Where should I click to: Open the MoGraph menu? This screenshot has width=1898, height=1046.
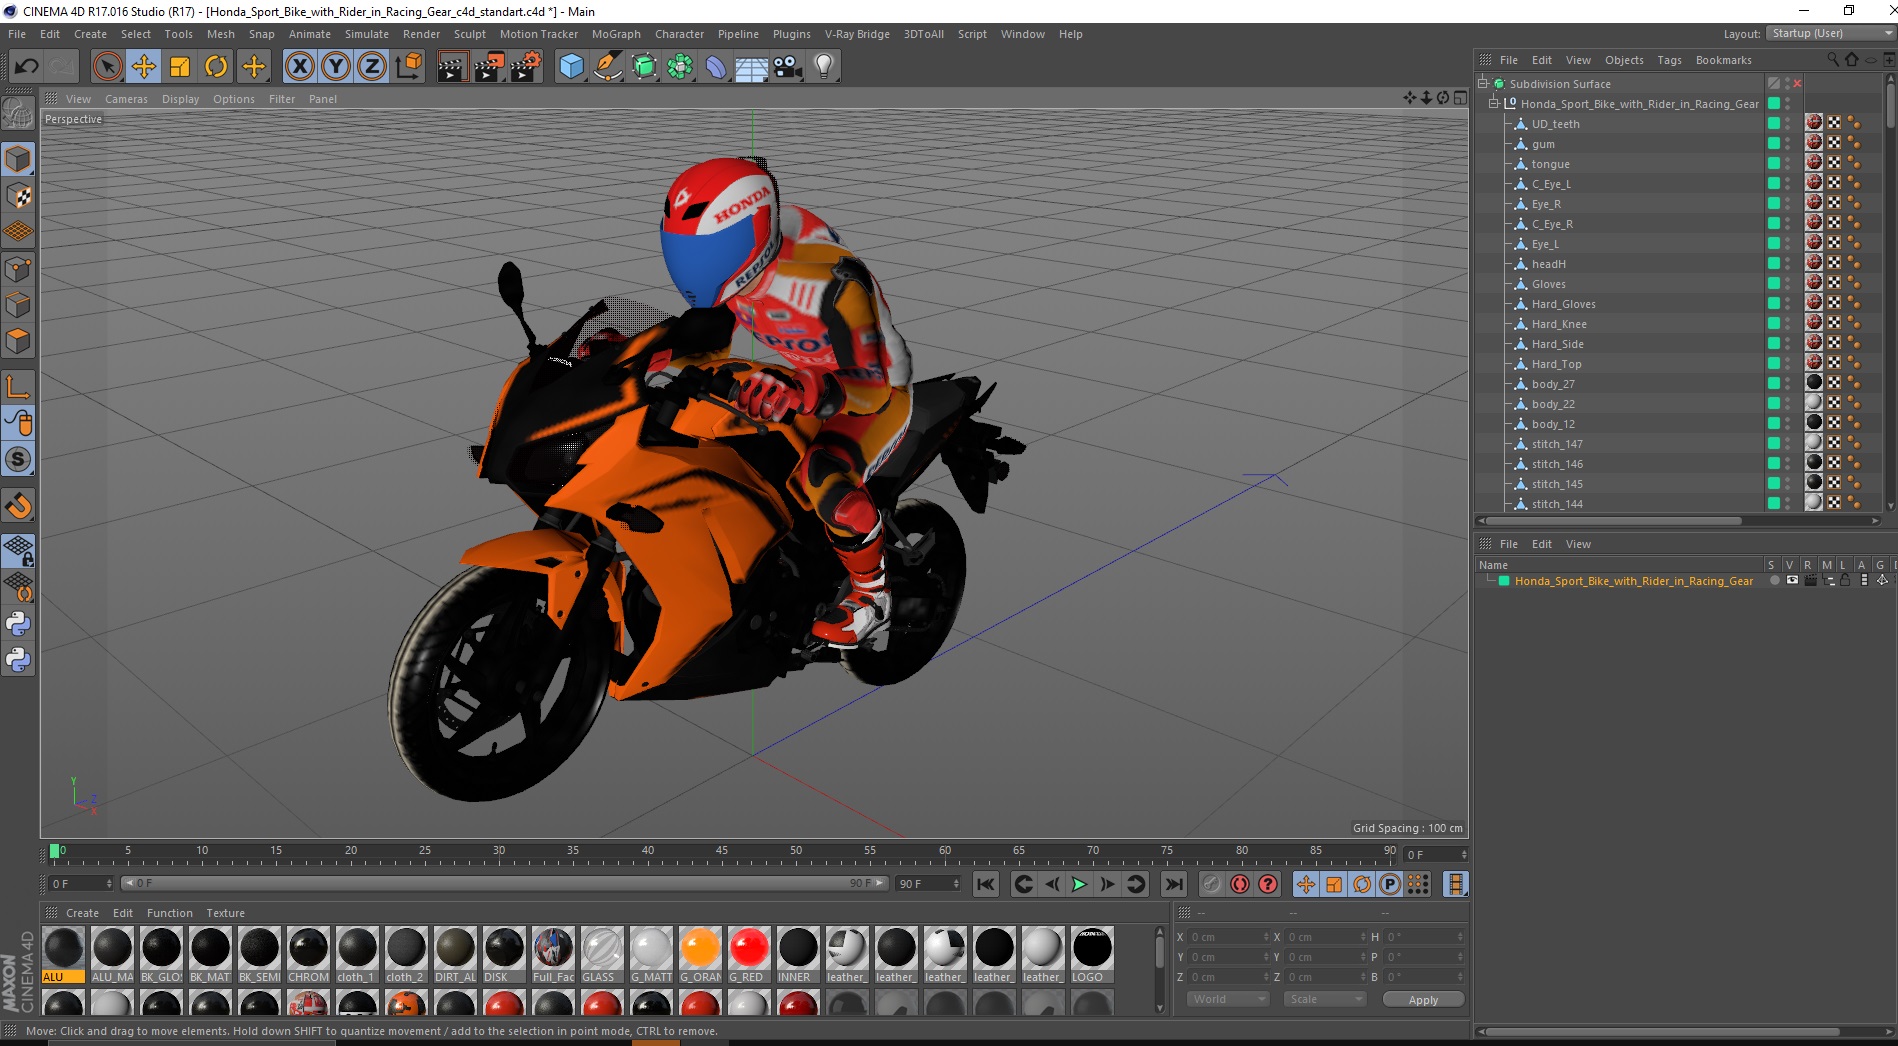[x=616, y=34]
